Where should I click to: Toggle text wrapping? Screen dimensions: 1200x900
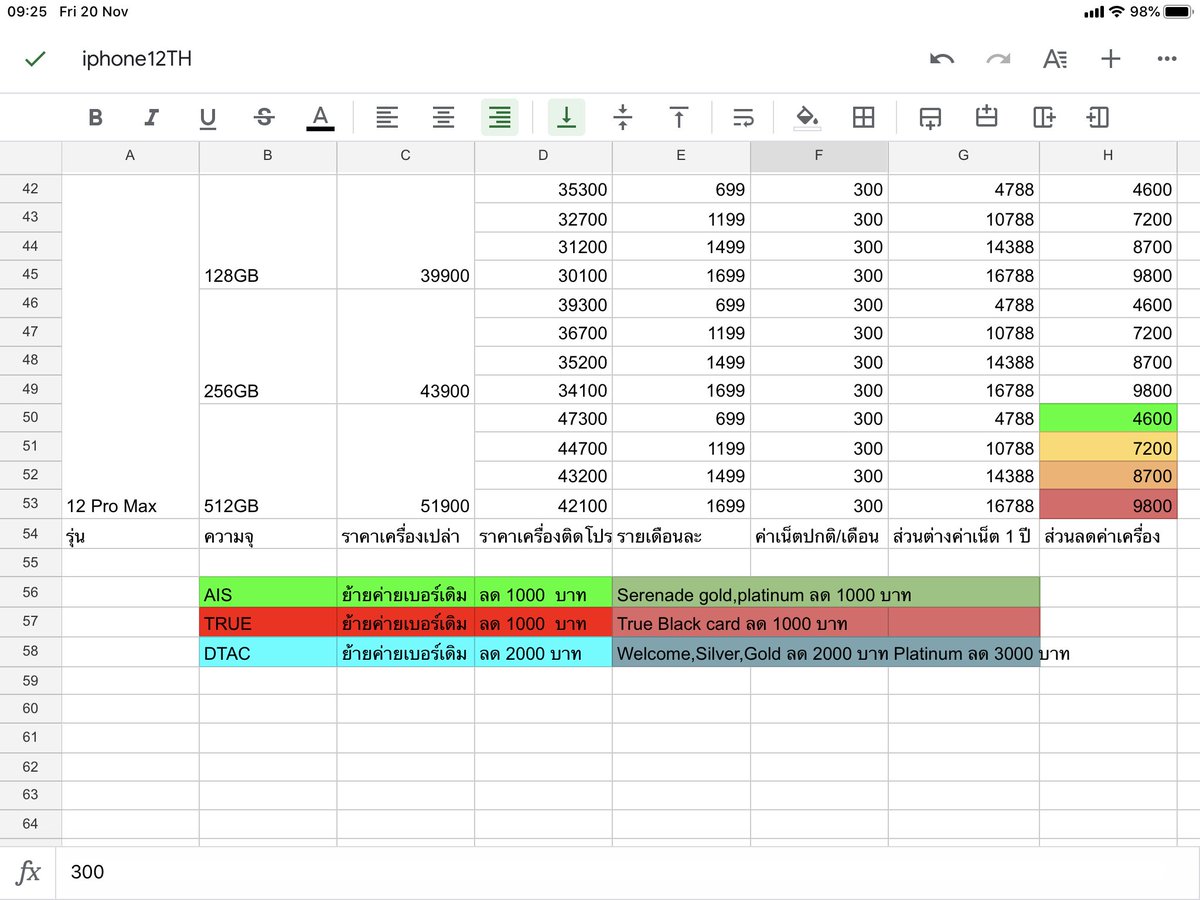743,118
